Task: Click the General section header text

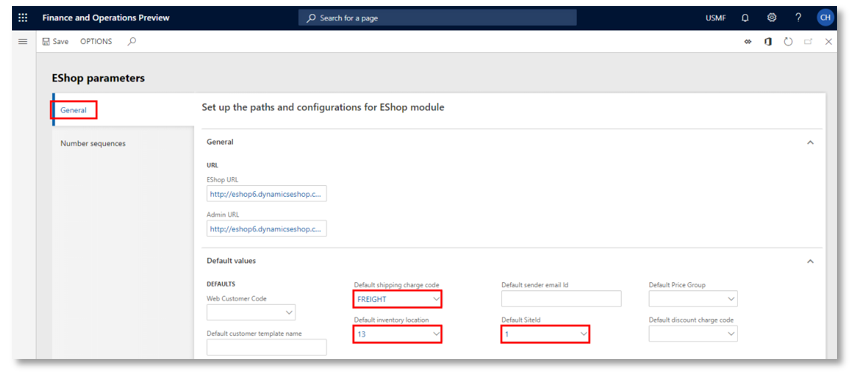Action: pos(220,142)
